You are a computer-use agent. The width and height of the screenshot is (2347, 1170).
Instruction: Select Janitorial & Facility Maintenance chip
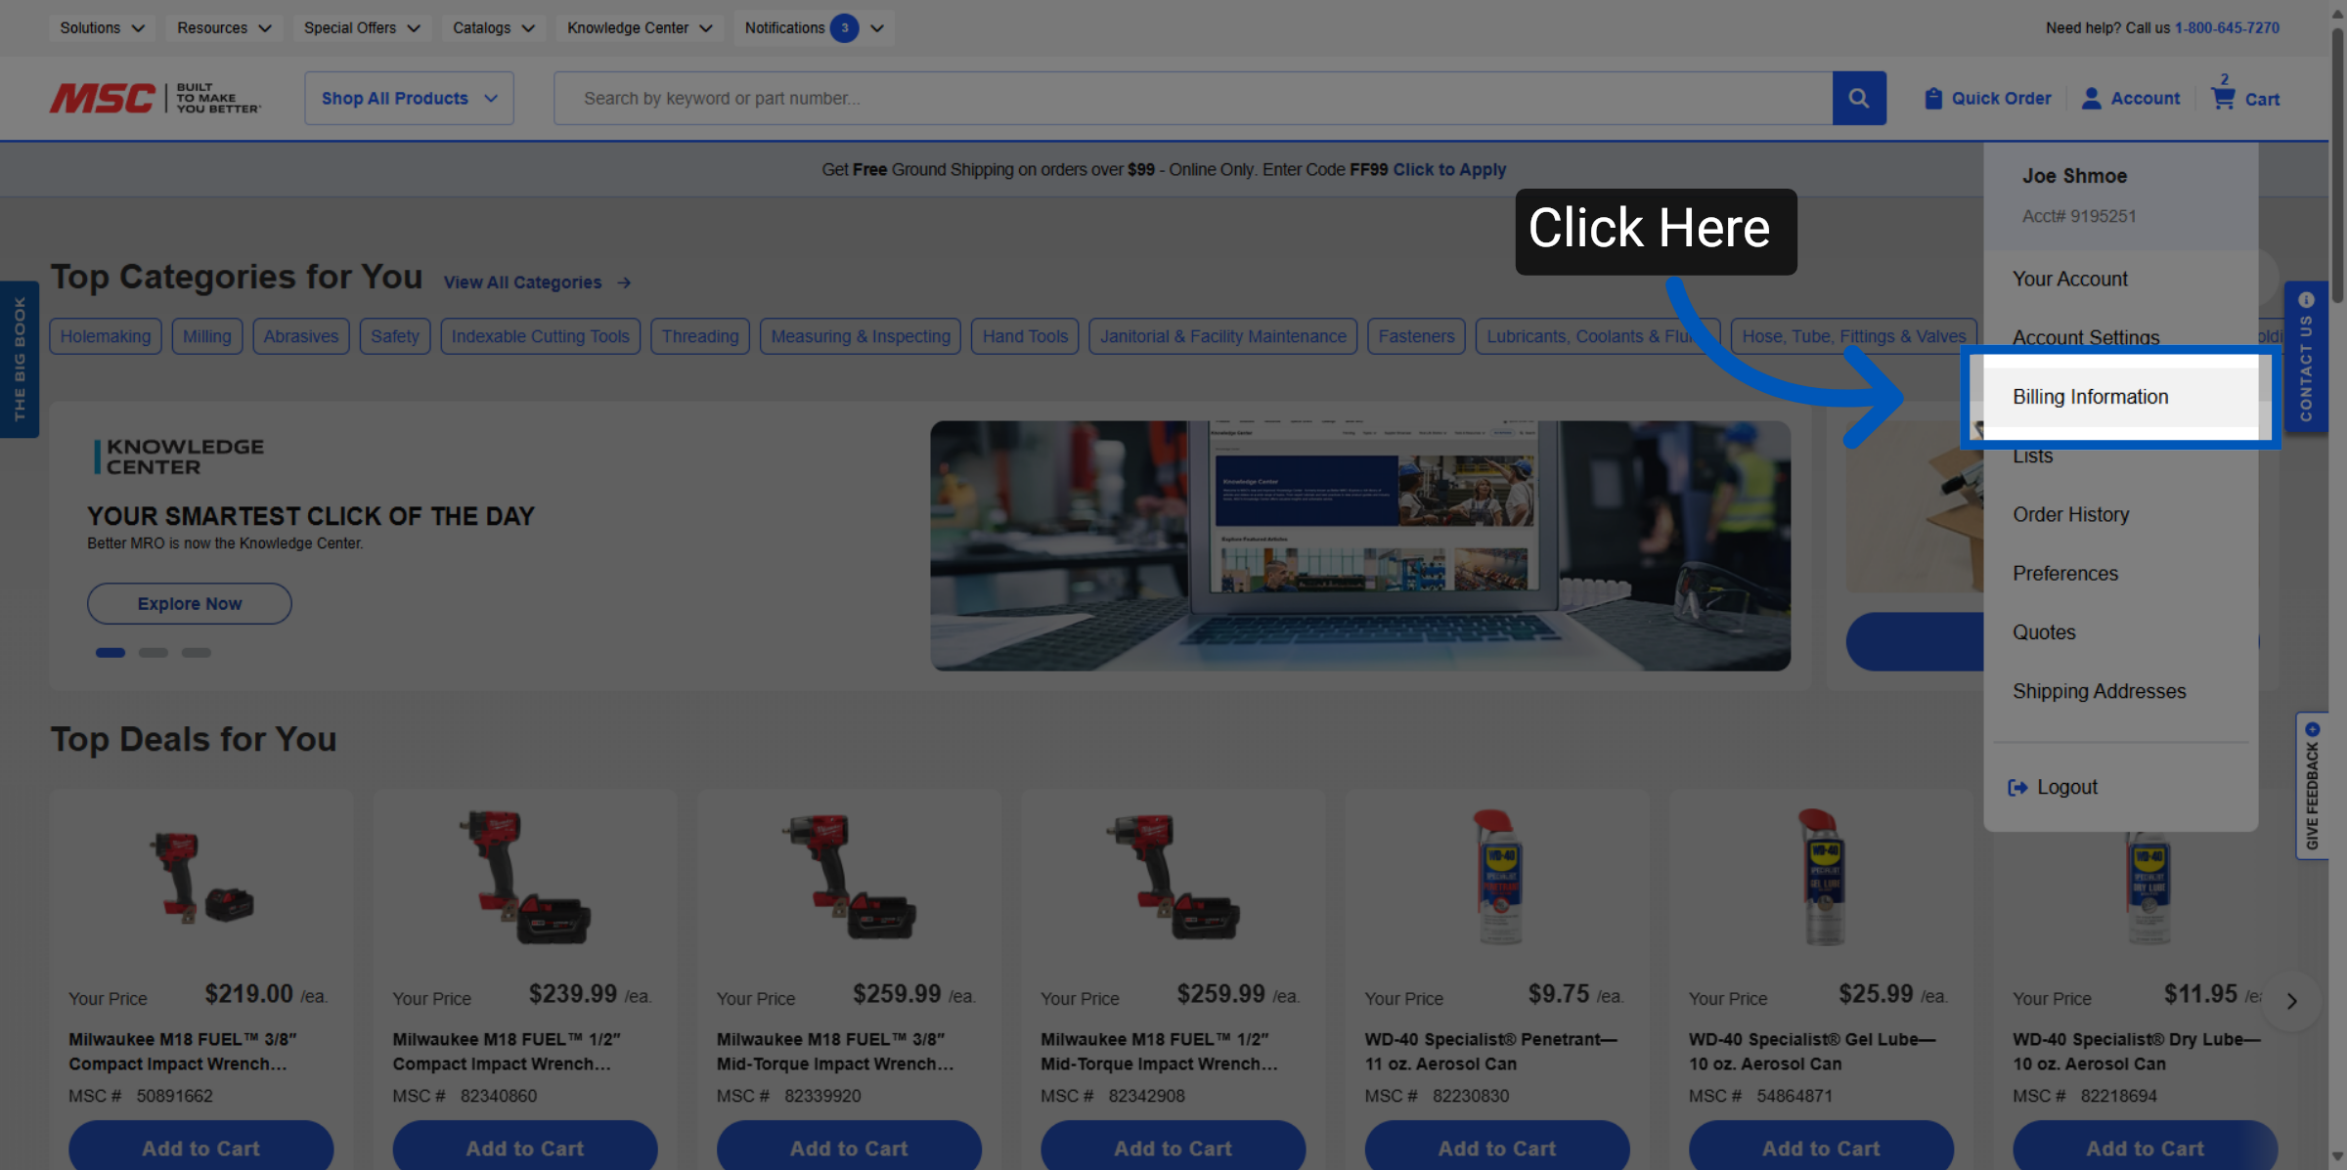1223,337
